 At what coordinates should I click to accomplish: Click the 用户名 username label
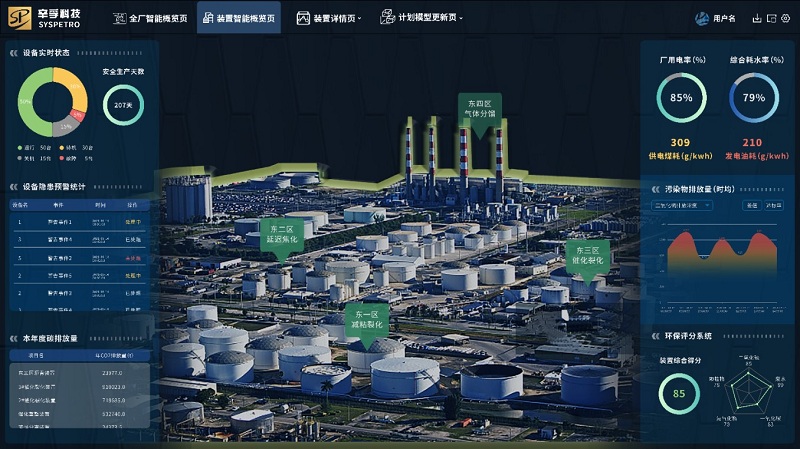click(x=724, y=18)
